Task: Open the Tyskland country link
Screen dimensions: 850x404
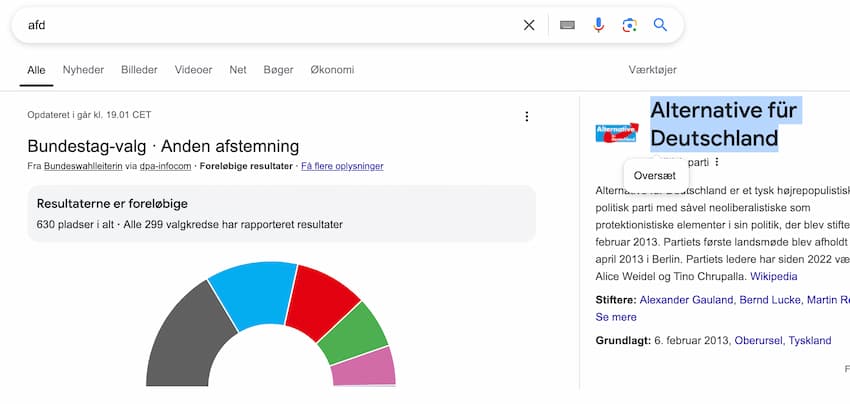Action: [x=810, y=341]
